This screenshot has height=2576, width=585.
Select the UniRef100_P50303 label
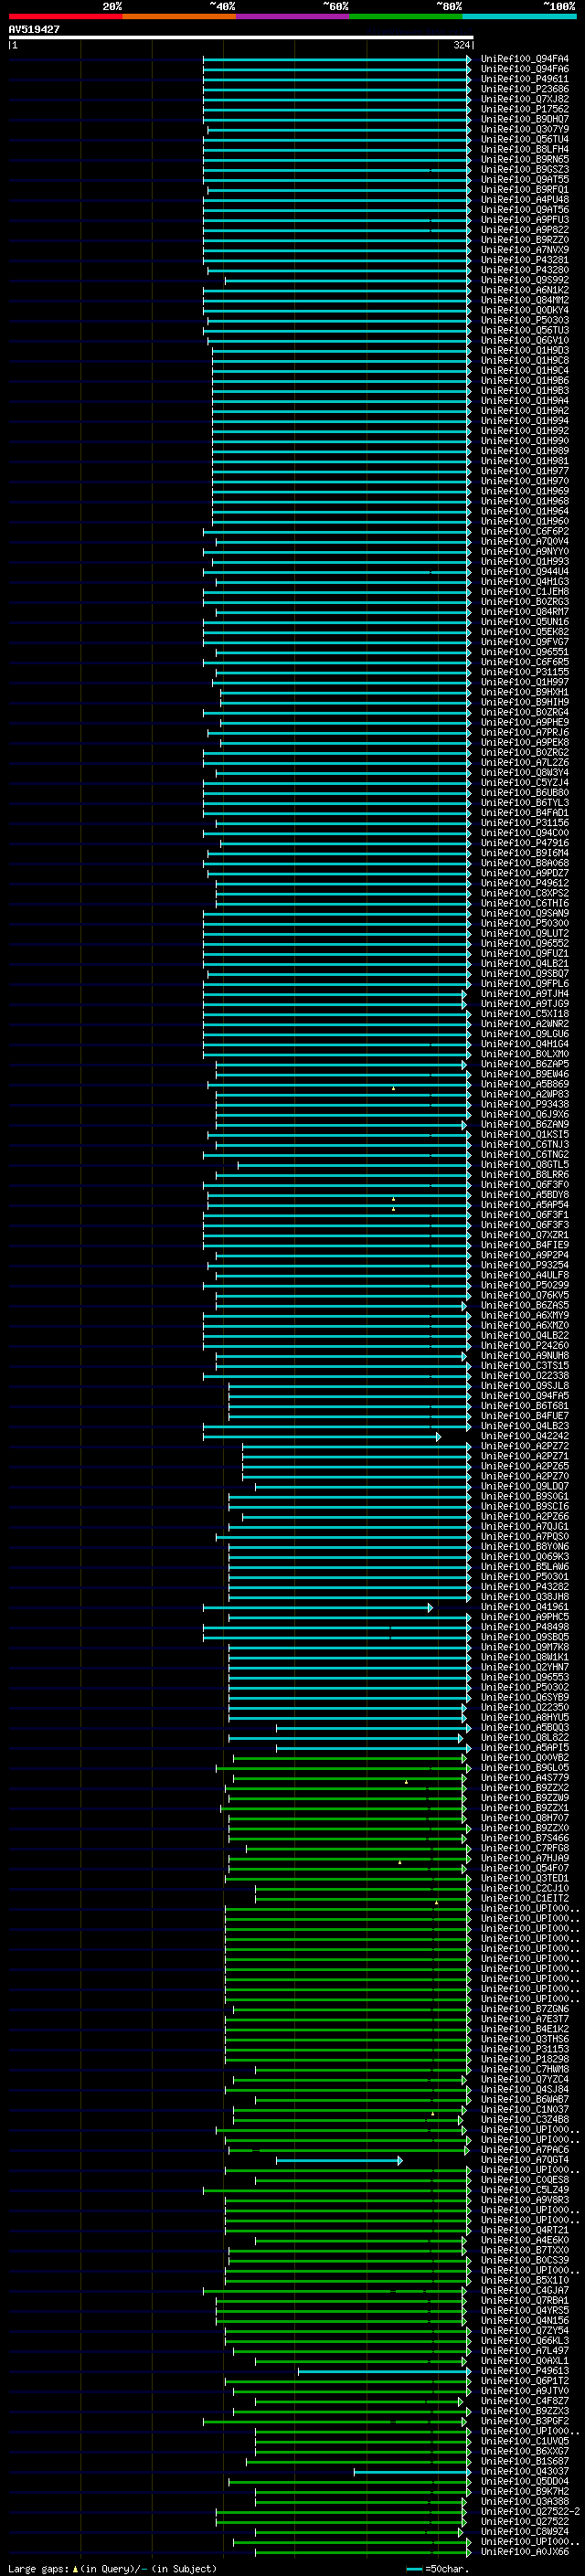click(x=525, y=320)
